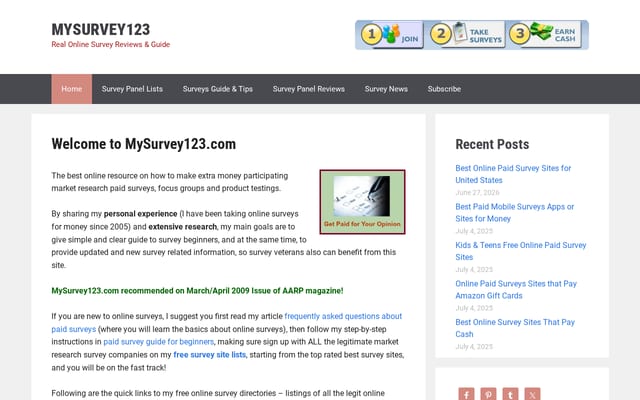The width and height of the screenshot is (640, 400).
Task: Open Survey Panel Lists in navigation
Action: click(132, 89)
